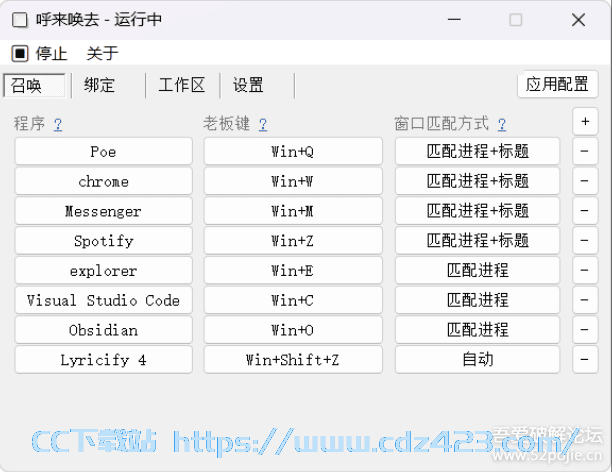Image resolution: width=612 pixels, height=472 pixels.
Task: Open match mode dropdown for chrome
Action: pyautogui.click(x=477, y=181)
